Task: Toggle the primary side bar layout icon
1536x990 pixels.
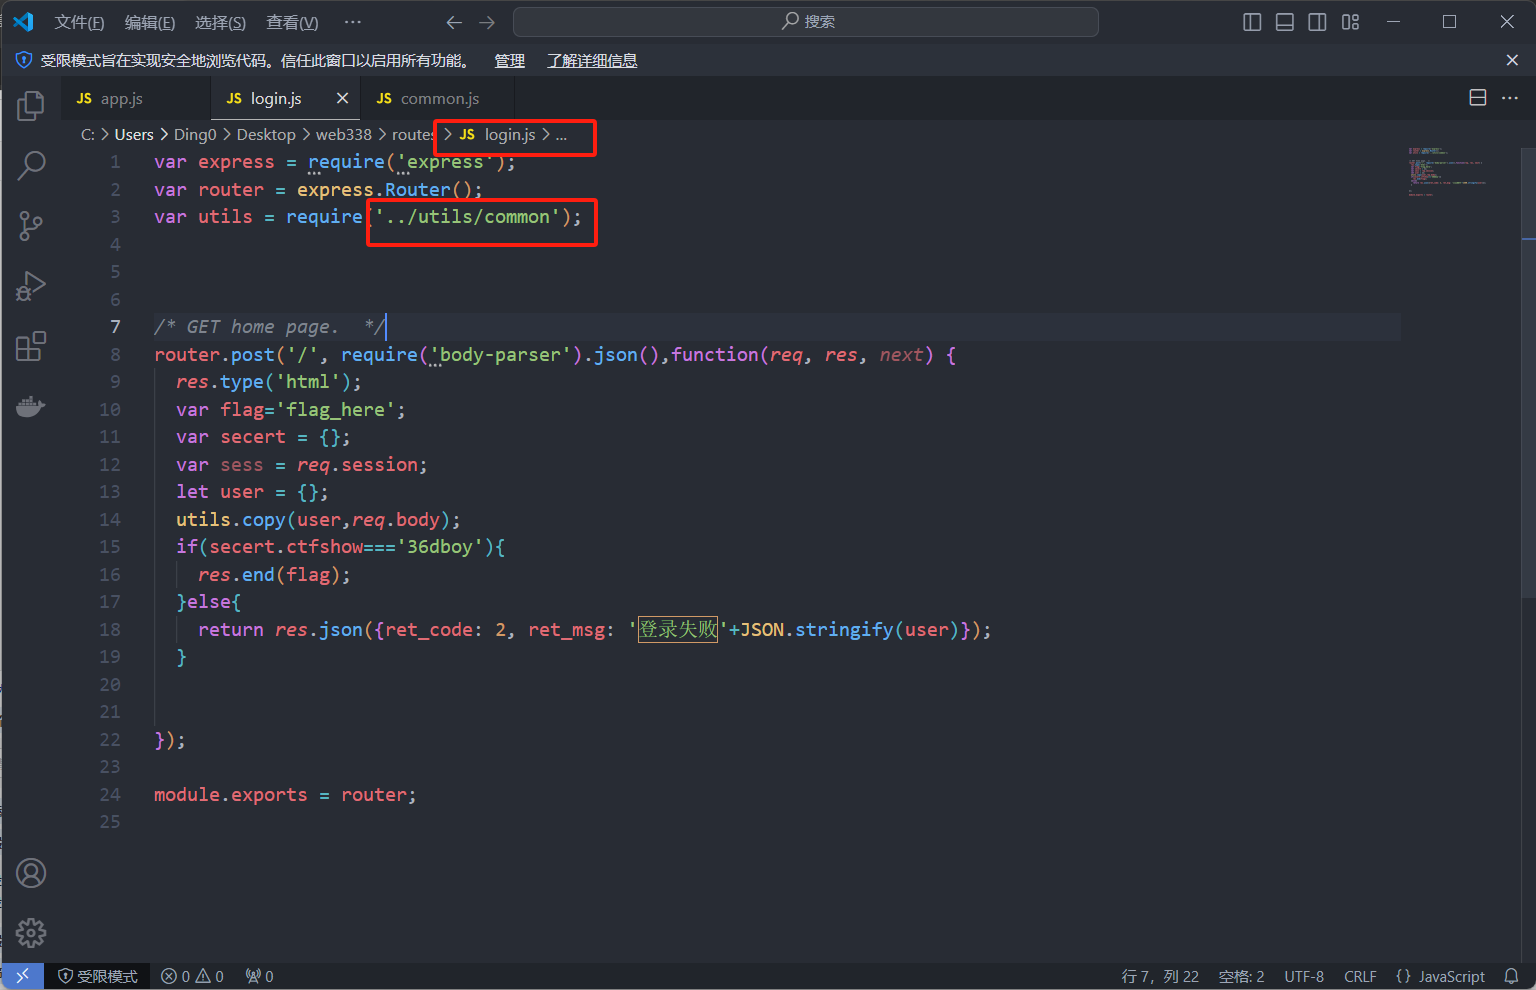Action: 1252,22
